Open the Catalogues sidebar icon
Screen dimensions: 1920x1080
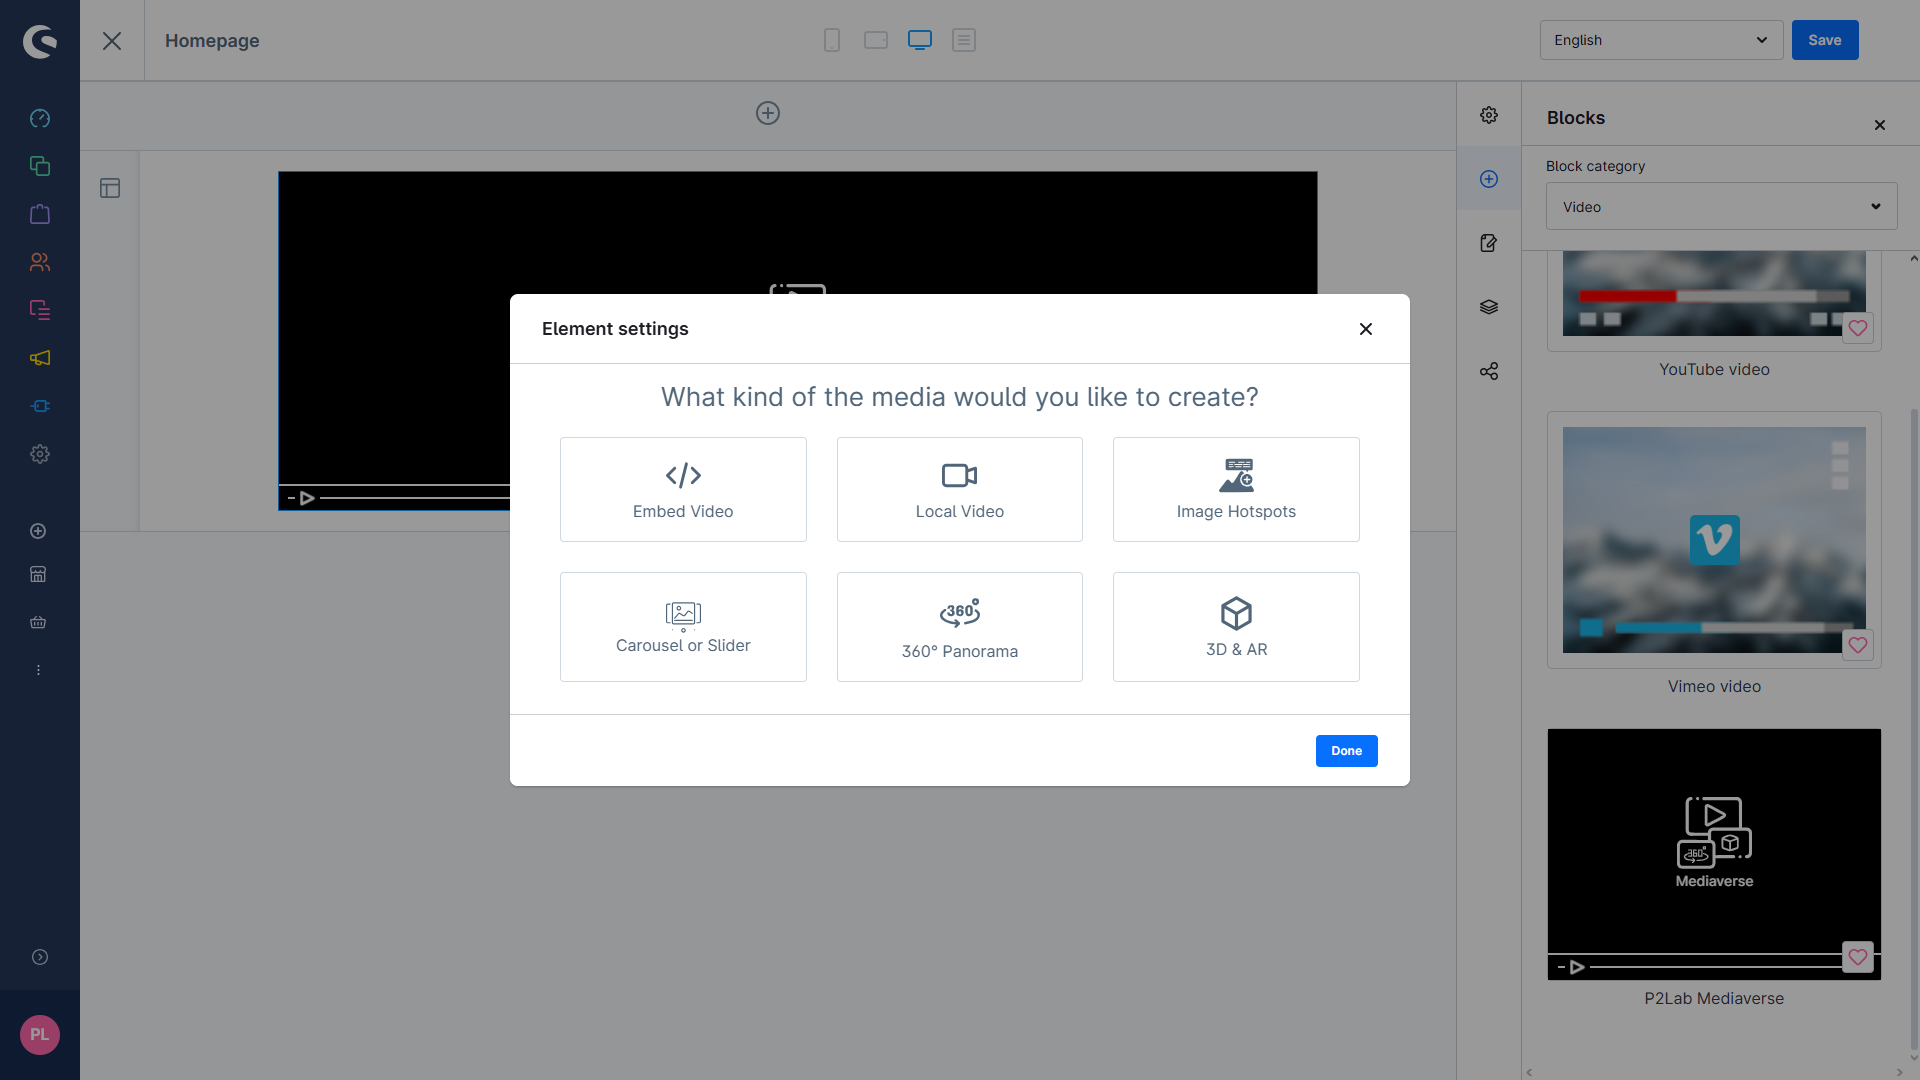(x=40, y=166)
